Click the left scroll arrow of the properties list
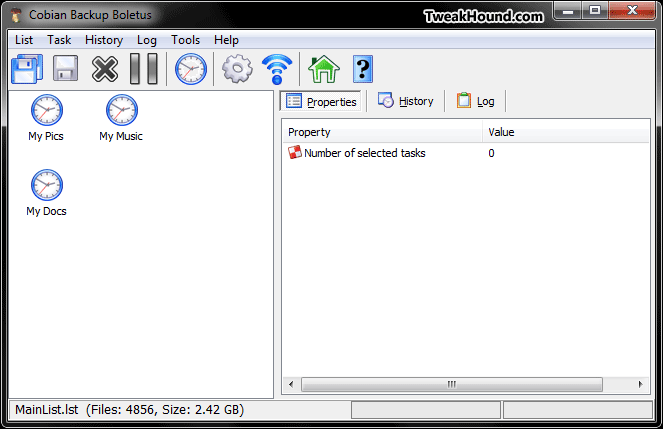The height and width of the screenshot is (429, 663). tap(291, 384)
